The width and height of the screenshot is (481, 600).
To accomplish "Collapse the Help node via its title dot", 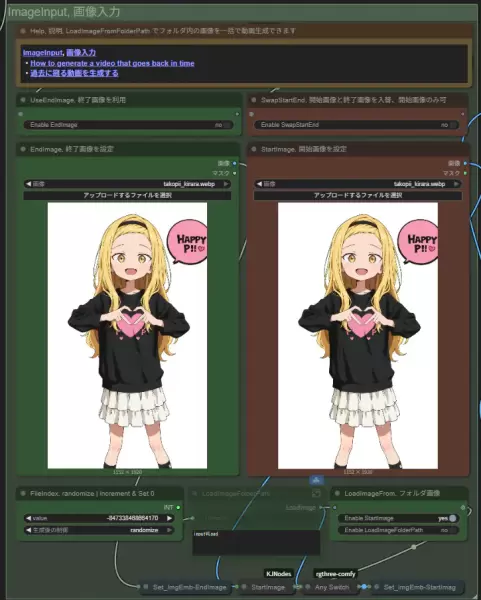I will pos(23,31).
